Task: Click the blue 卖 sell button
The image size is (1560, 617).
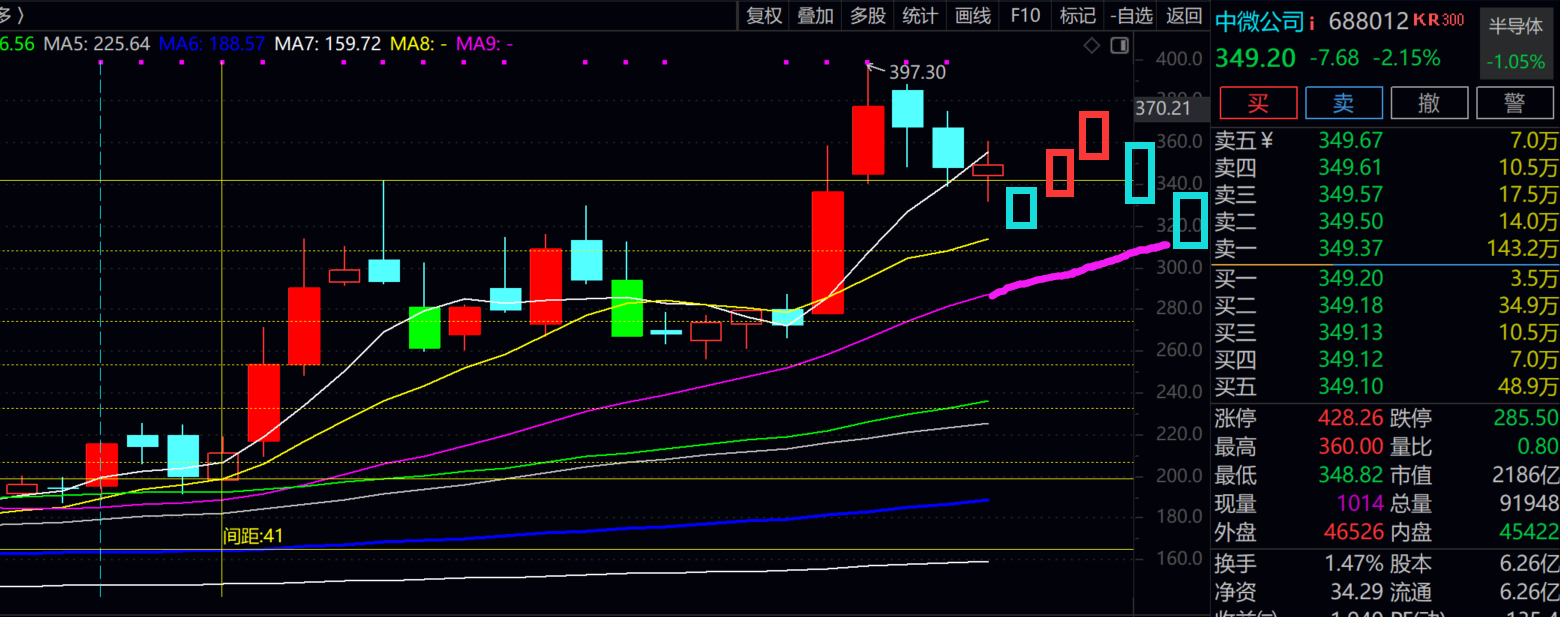Action: 1343,103
